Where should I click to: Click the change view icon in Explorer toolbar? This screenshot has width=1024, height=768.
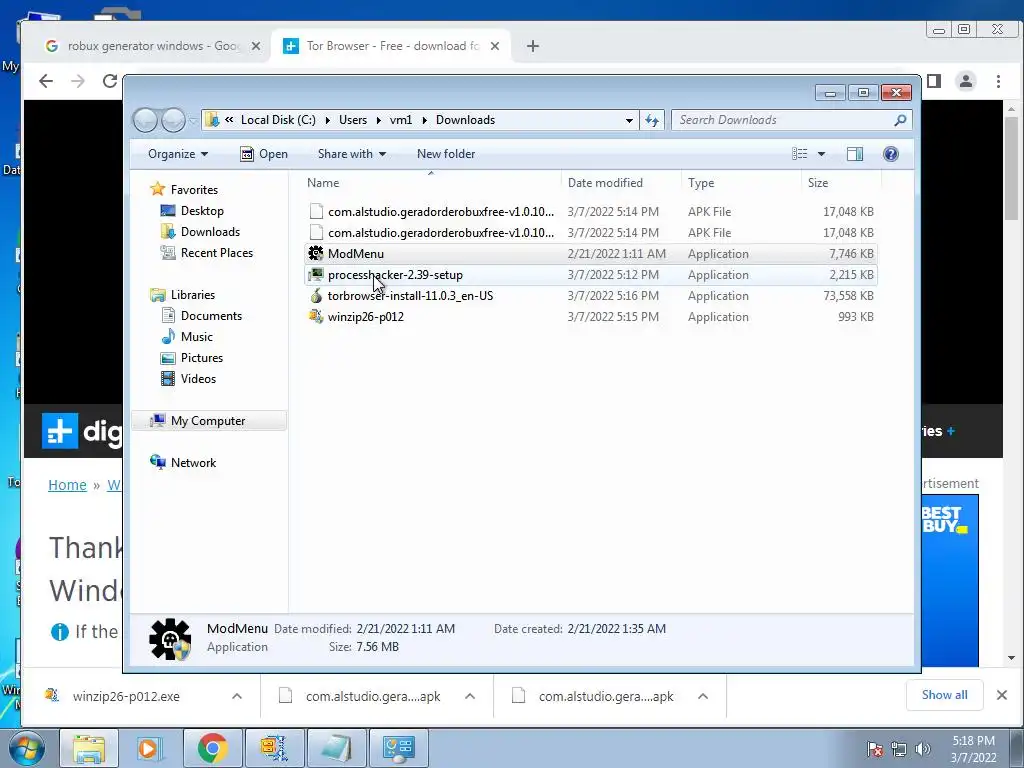click(x=799, y=154)
